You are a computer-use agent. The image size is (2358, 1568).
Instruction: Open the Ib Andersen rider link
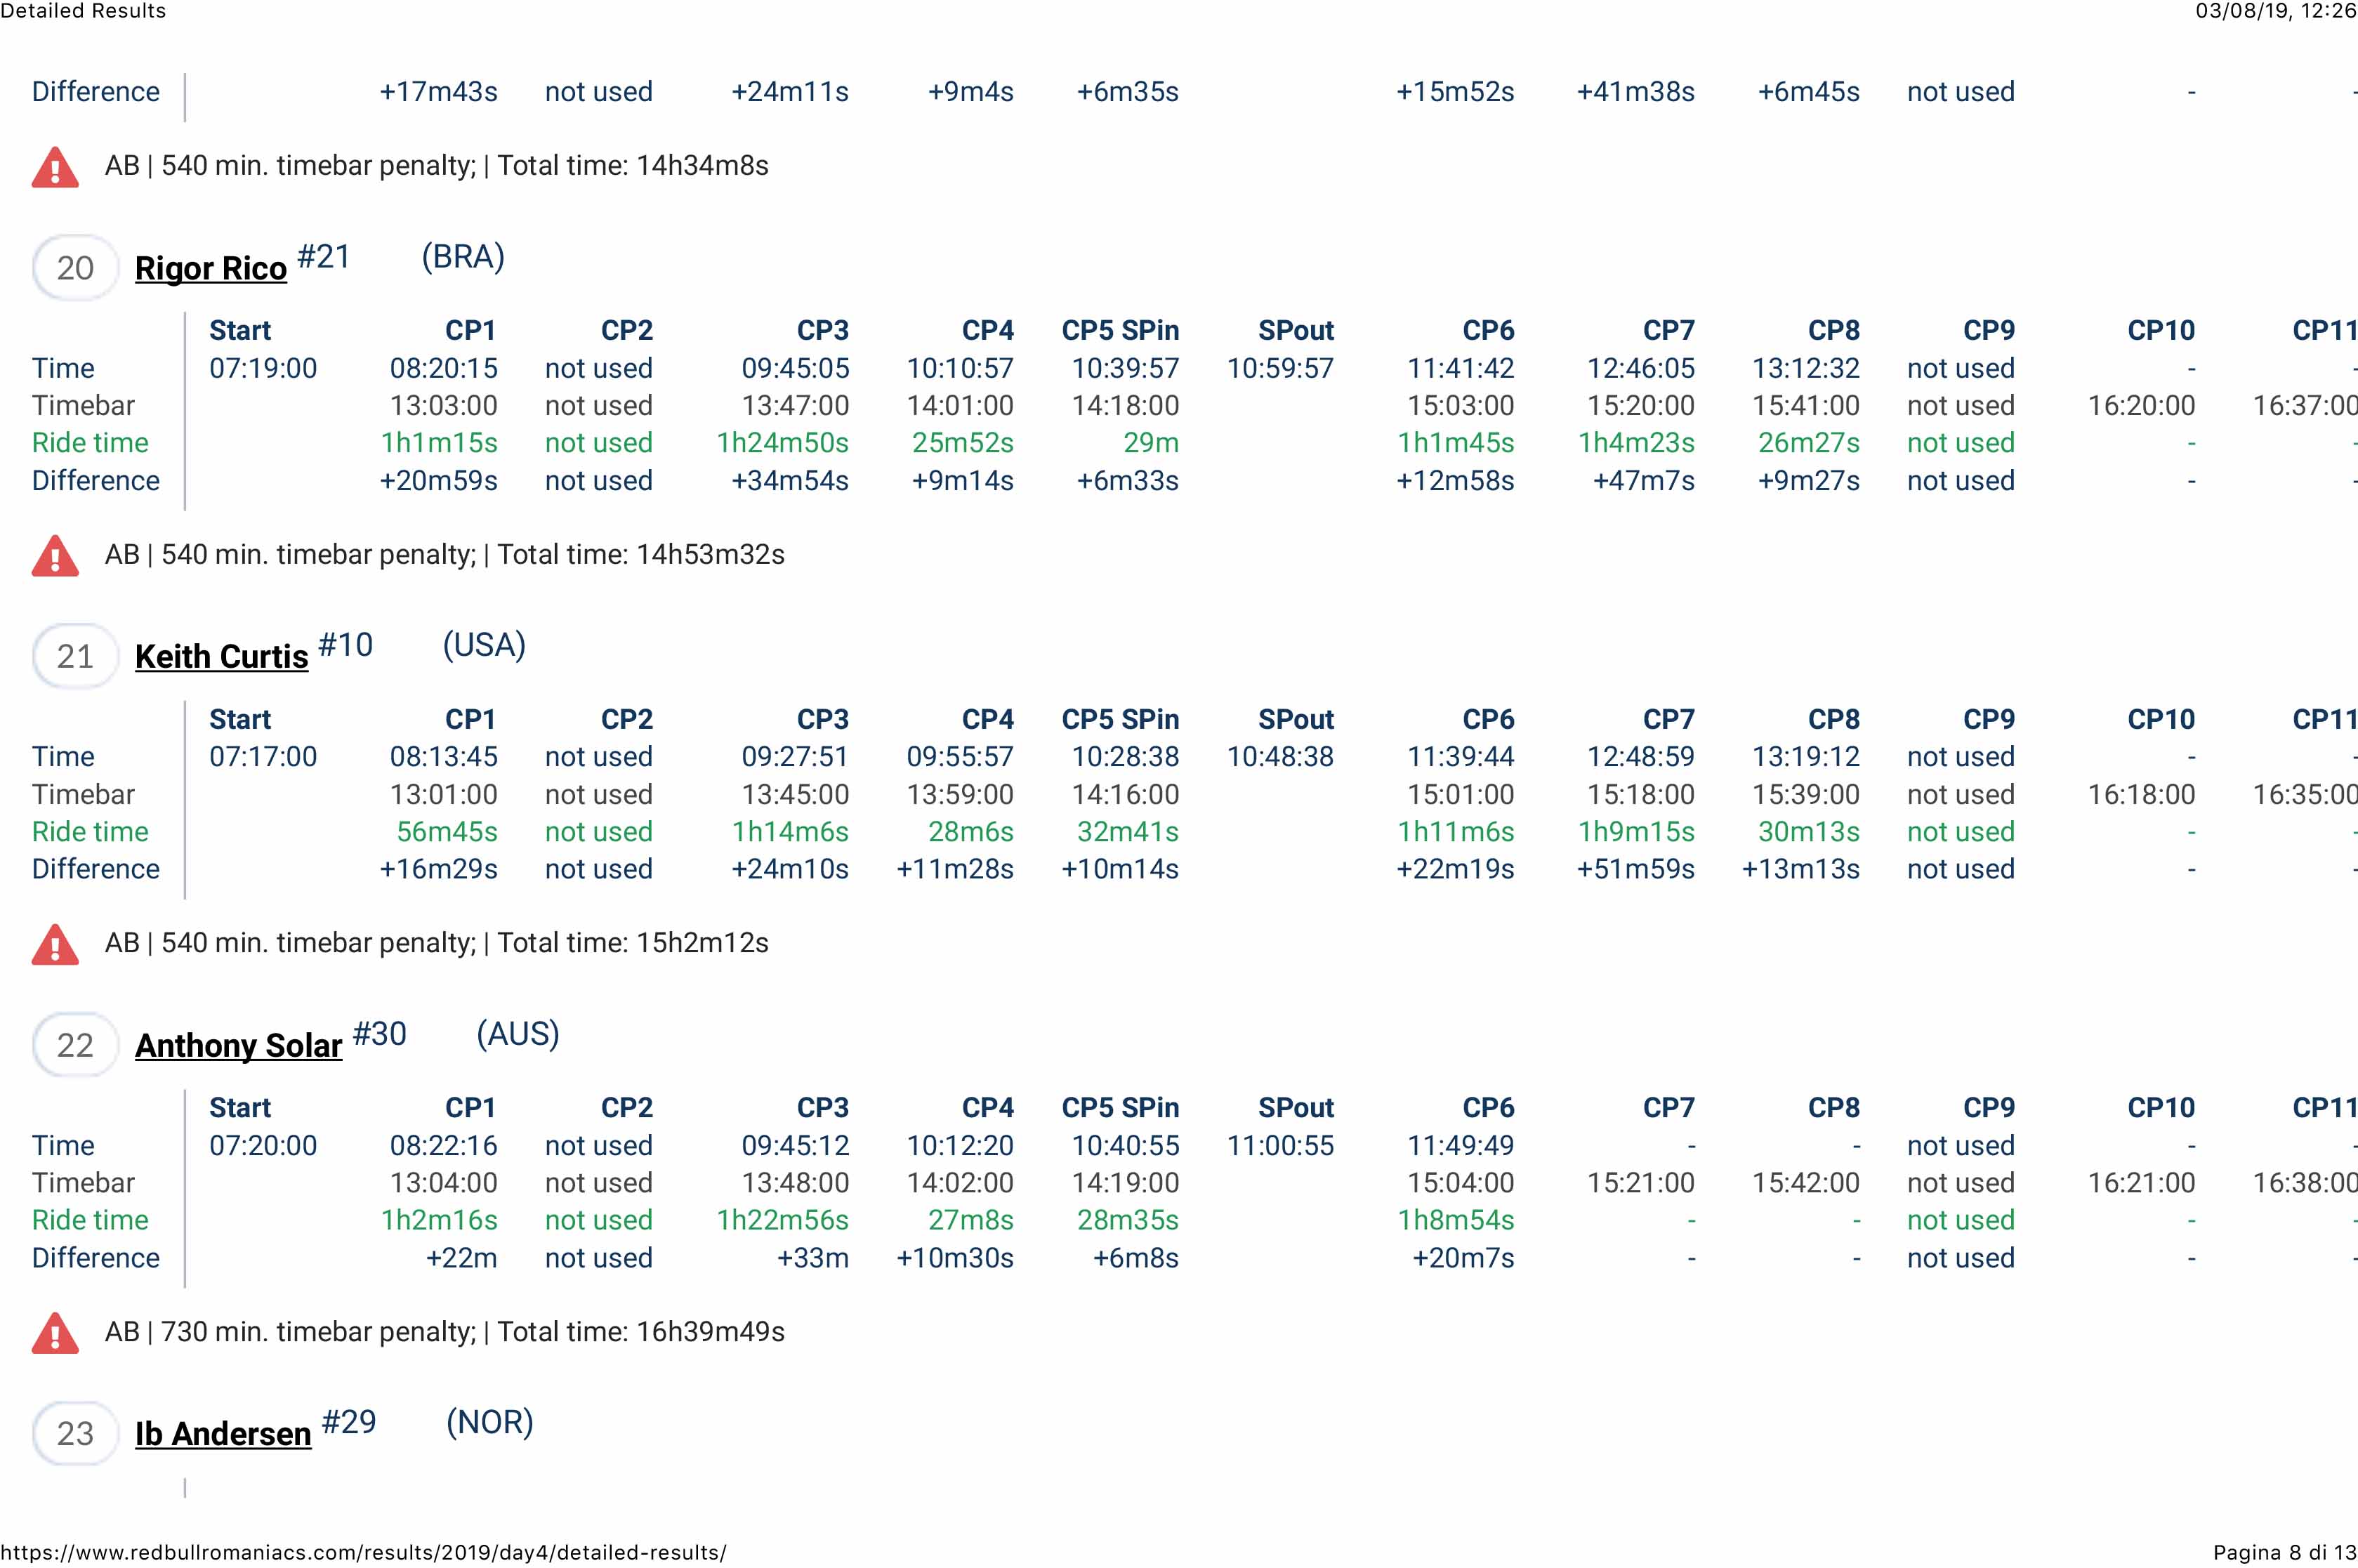pos(223,1434)
